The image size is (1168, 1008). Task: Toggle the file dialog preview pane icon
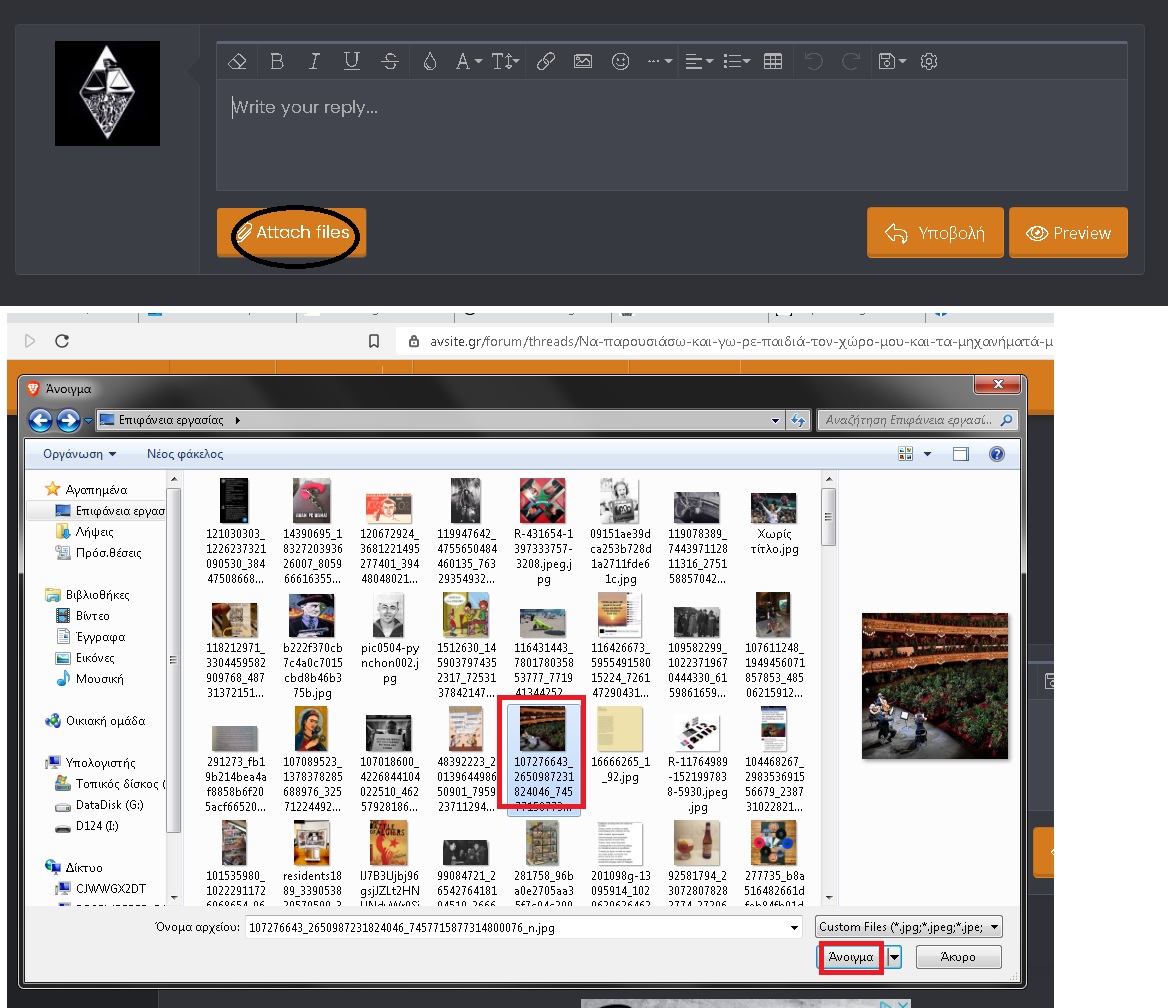coord(961,454)
